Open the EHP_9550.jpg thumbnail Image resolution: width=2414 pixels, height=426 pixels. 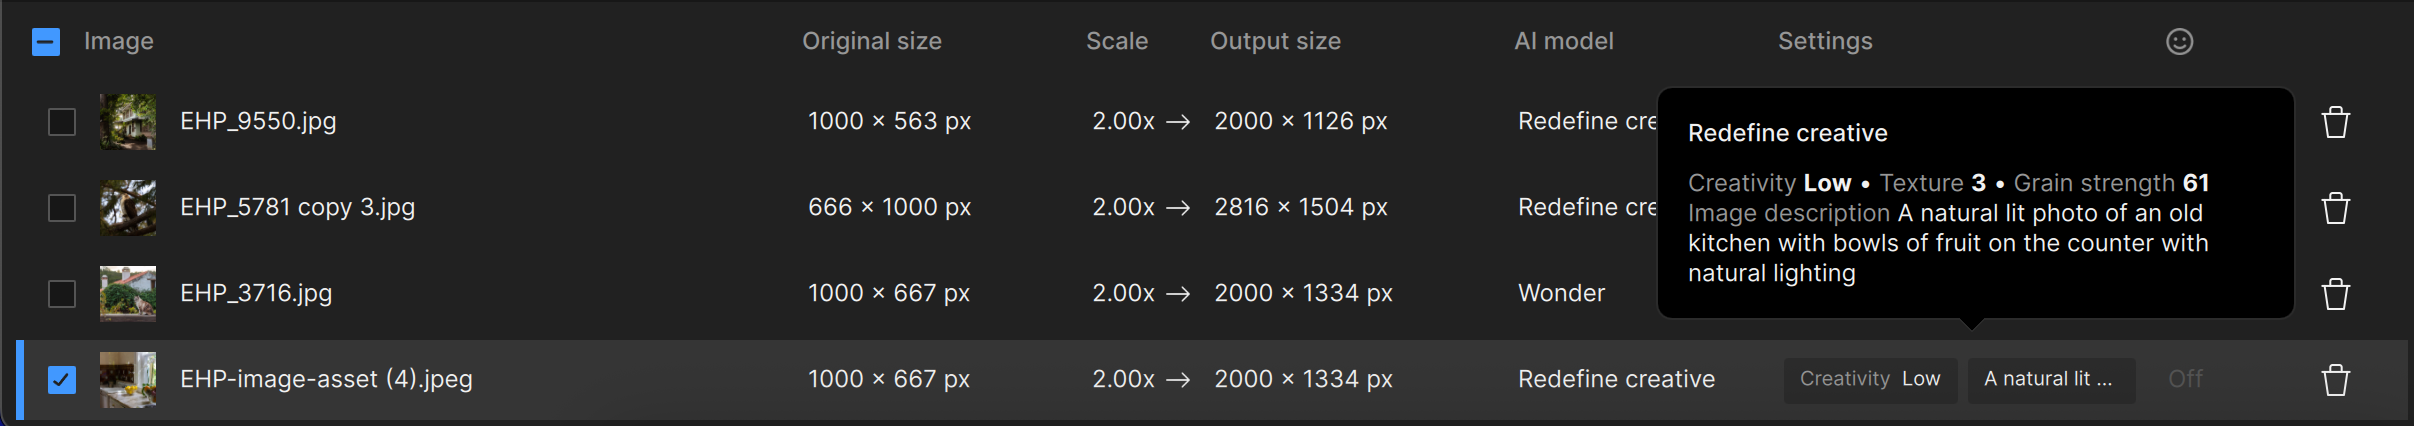click(128, 122)
